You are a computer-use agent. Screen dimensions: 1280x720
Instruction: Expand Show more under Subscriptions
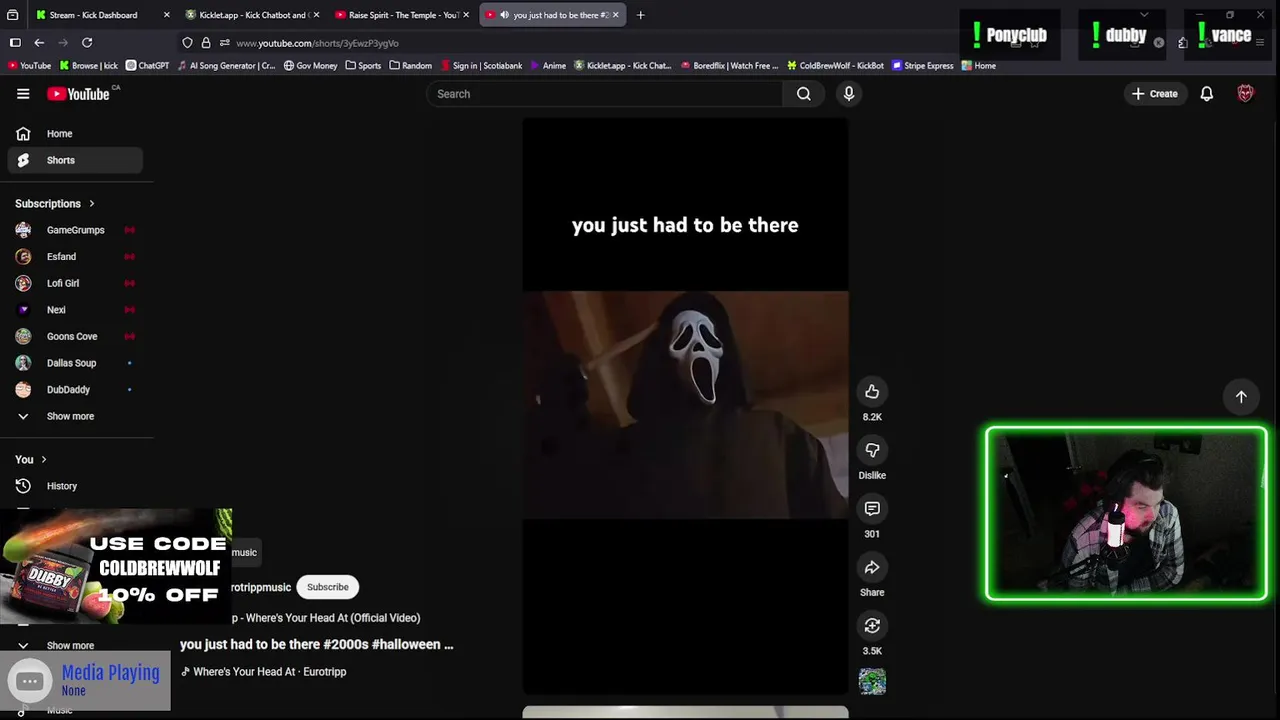pyautogui.click(x=75, y=416)
